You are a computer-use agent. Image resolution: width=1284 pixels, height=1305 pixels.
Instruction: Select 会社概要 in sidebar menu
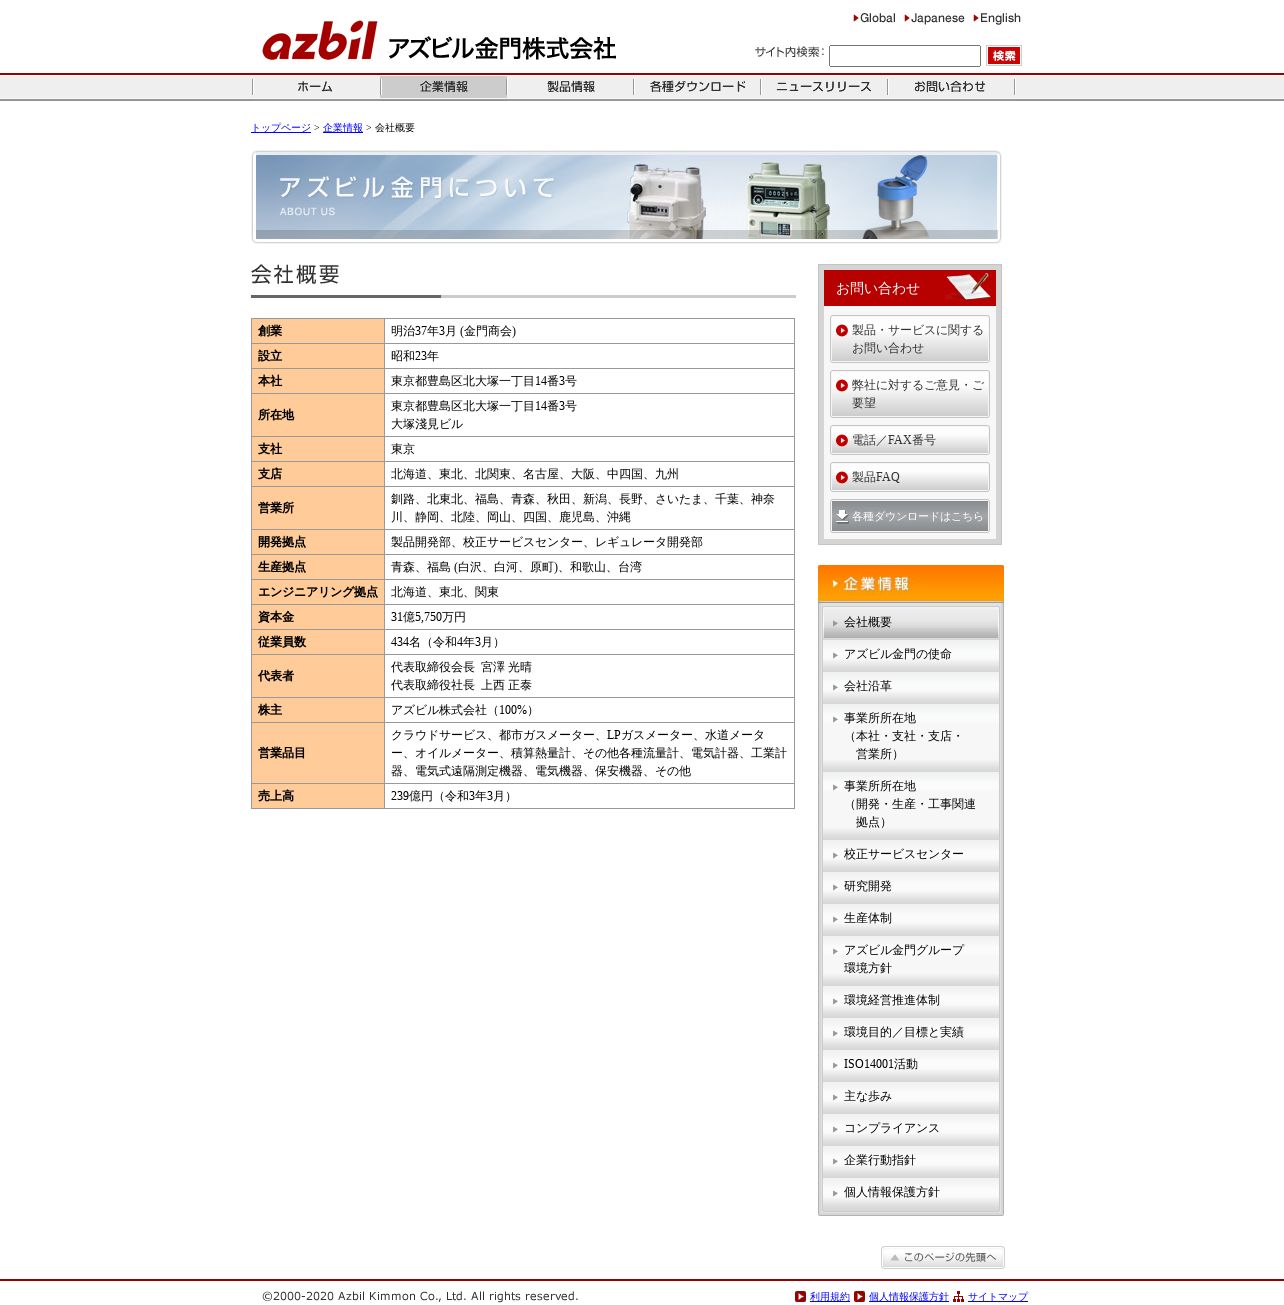[x=911, y=622]
